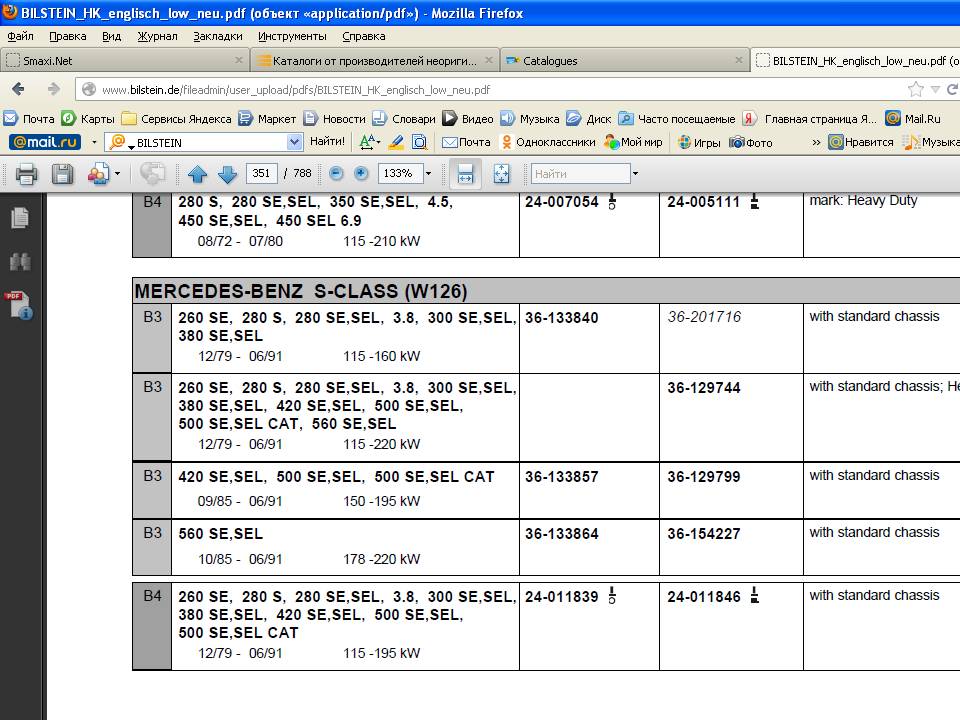Expand the 133% zoom level dropdown
Viewport: 960px width, 720px height.
point(428,174)
